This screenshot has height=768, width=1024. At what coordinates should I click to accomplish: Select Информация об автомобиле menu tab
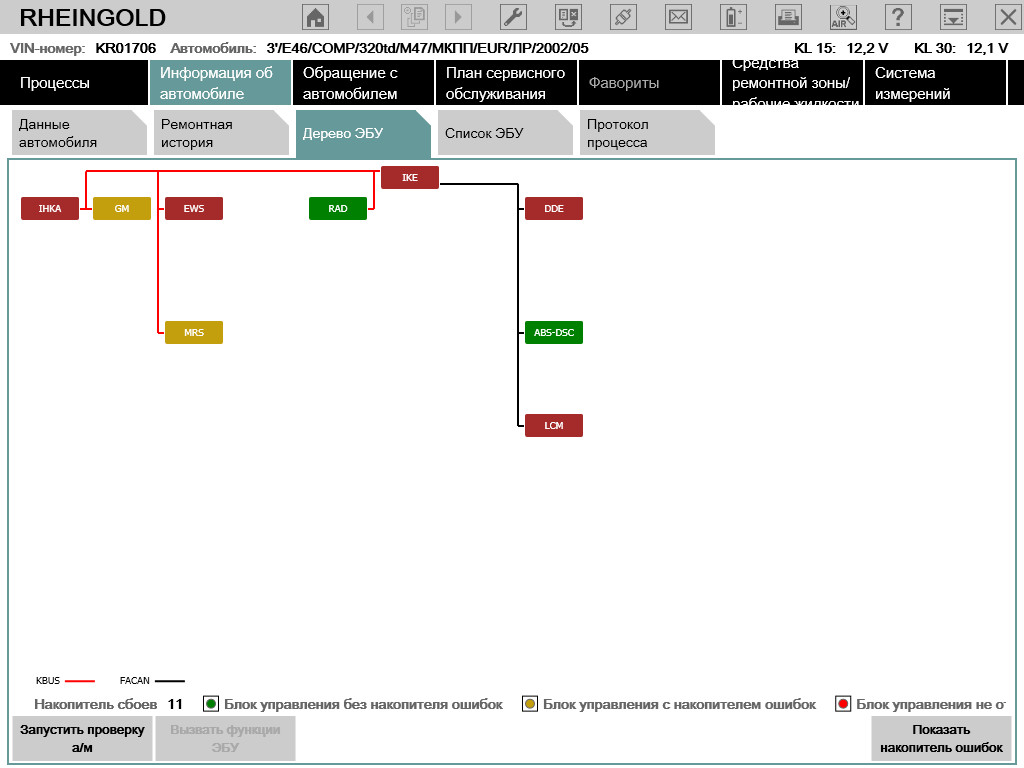(x=220, y=83)
